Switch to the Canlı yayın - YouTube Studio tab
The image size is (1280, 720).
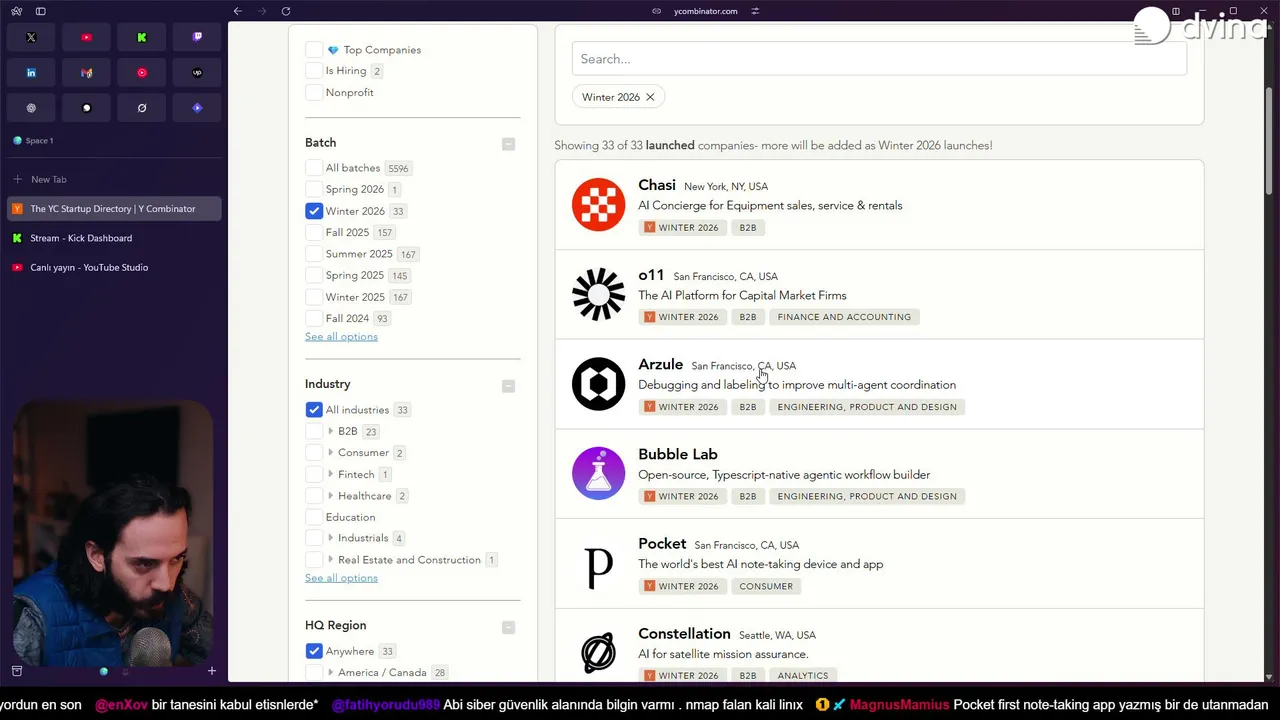pyautogui.click(x=113, y=267)
